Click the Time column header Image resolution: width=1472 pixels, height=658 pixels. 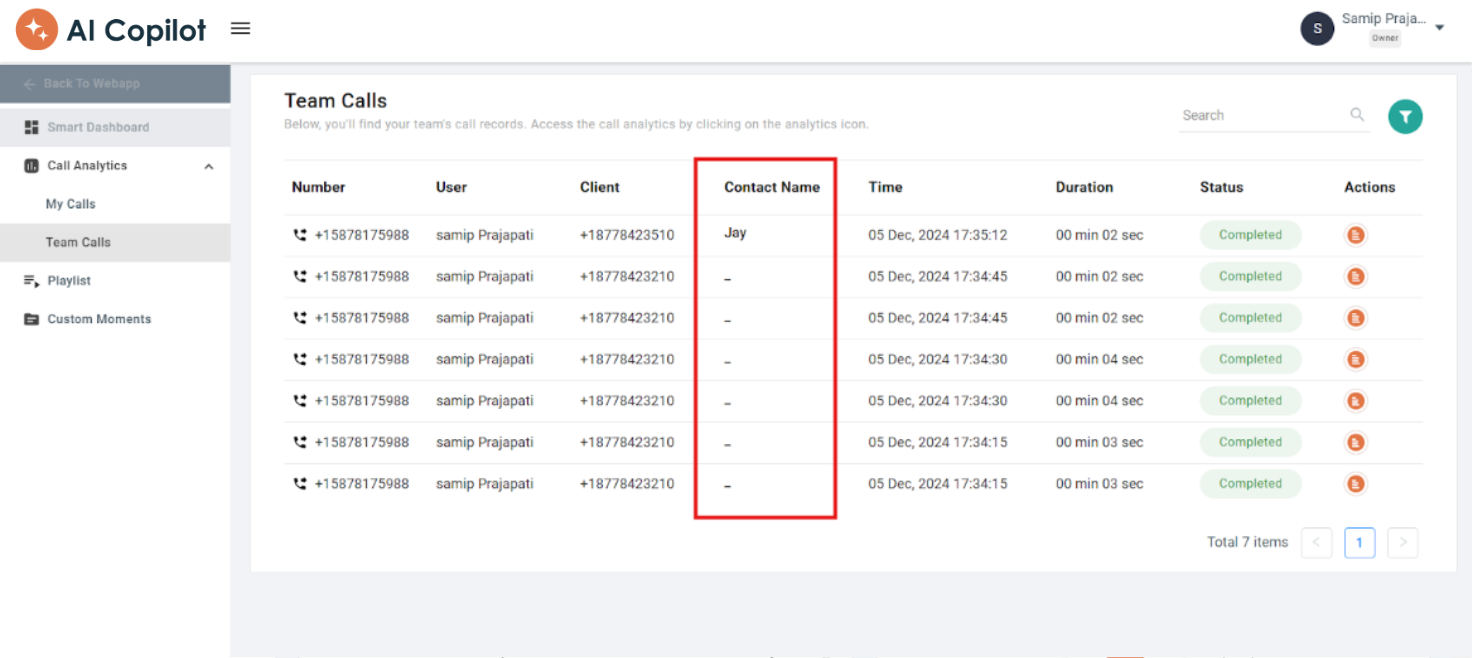[885, 187]
